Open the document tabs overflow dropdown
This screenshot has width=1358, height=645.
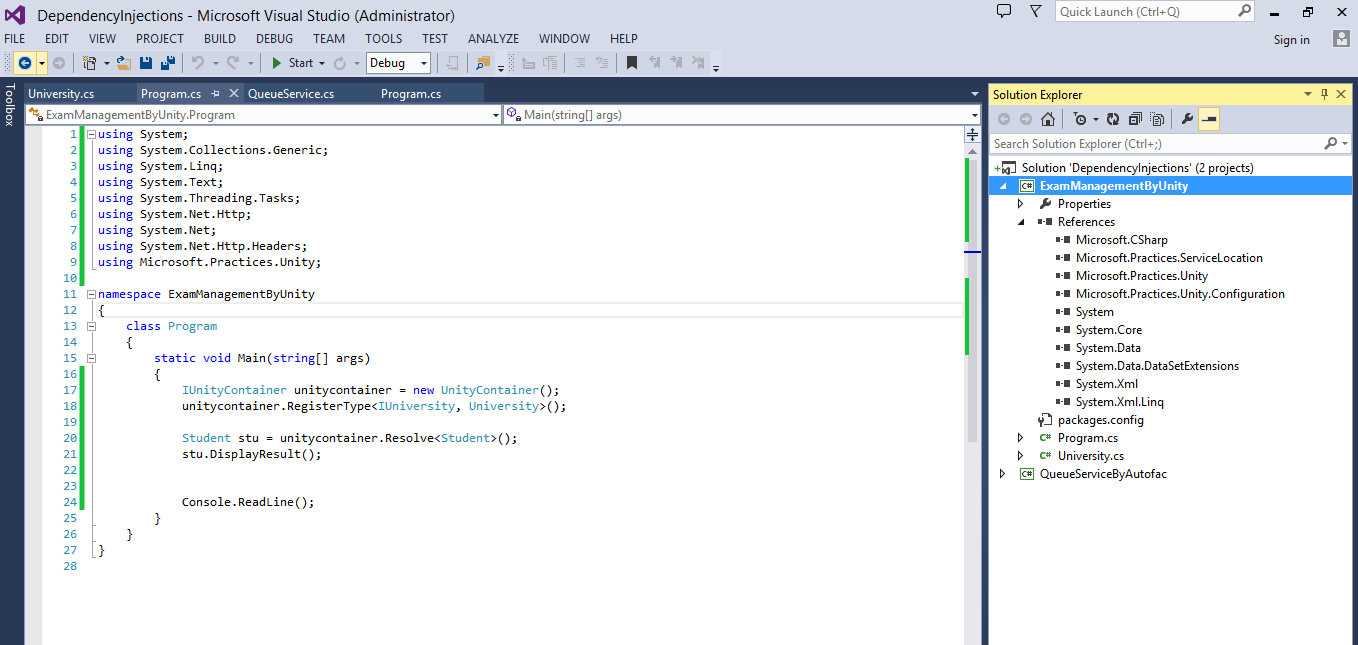[975, 94]
